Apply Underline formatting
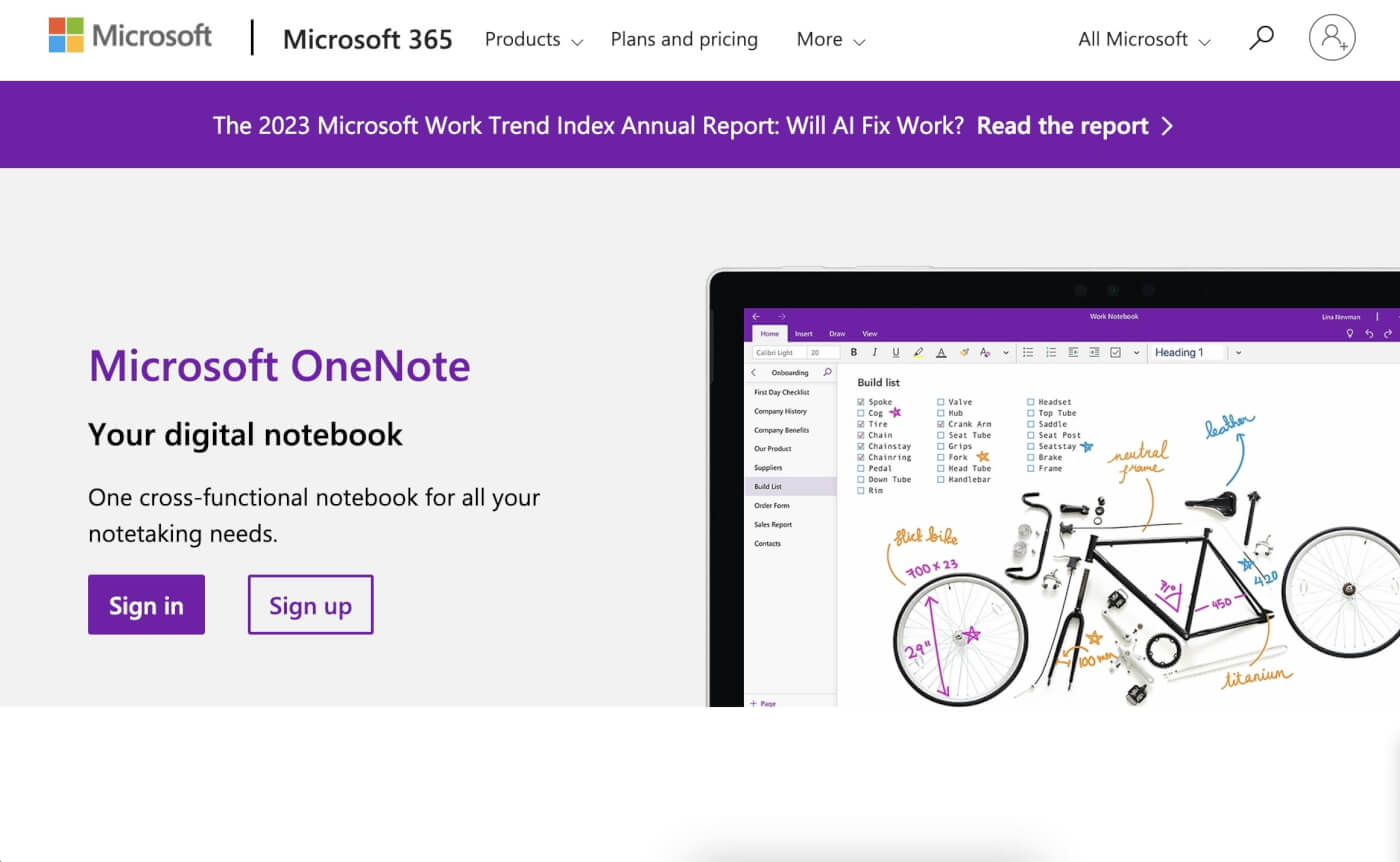The height and width of the screenshot is (862, 1400). tap(898, 352)
